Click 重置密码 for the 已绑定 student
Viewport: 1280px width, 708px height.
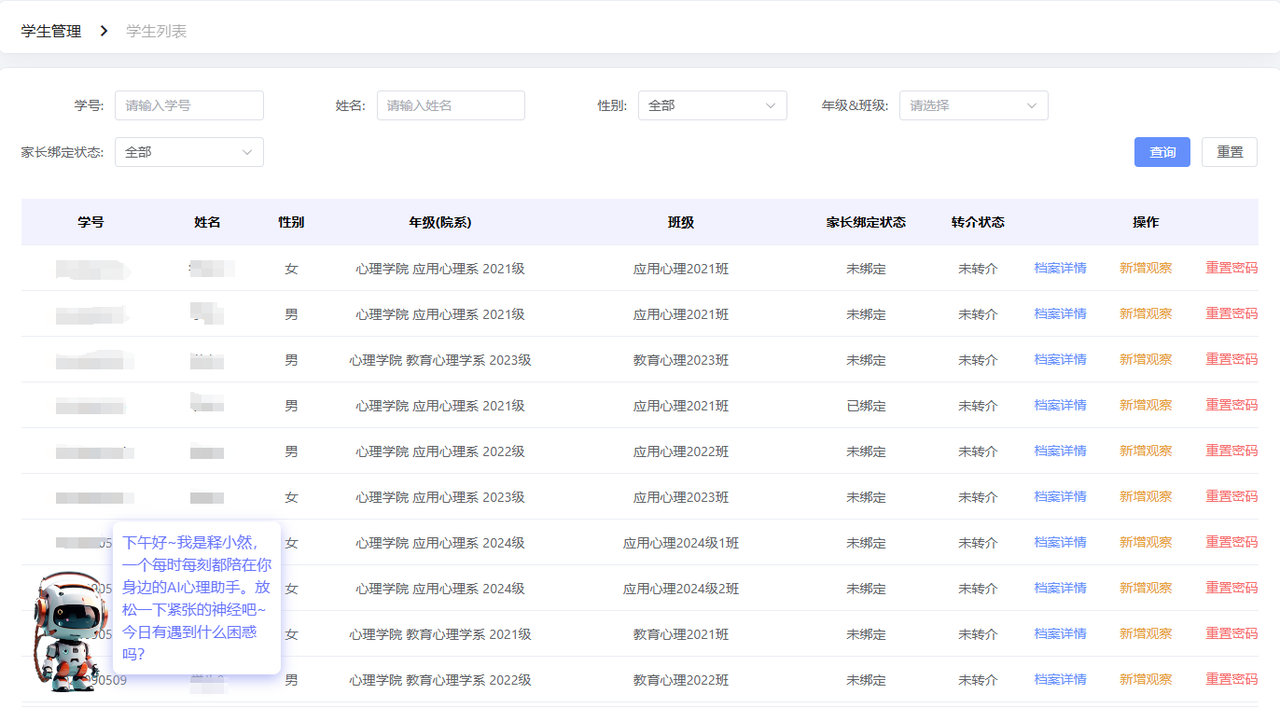point(1232,405)
